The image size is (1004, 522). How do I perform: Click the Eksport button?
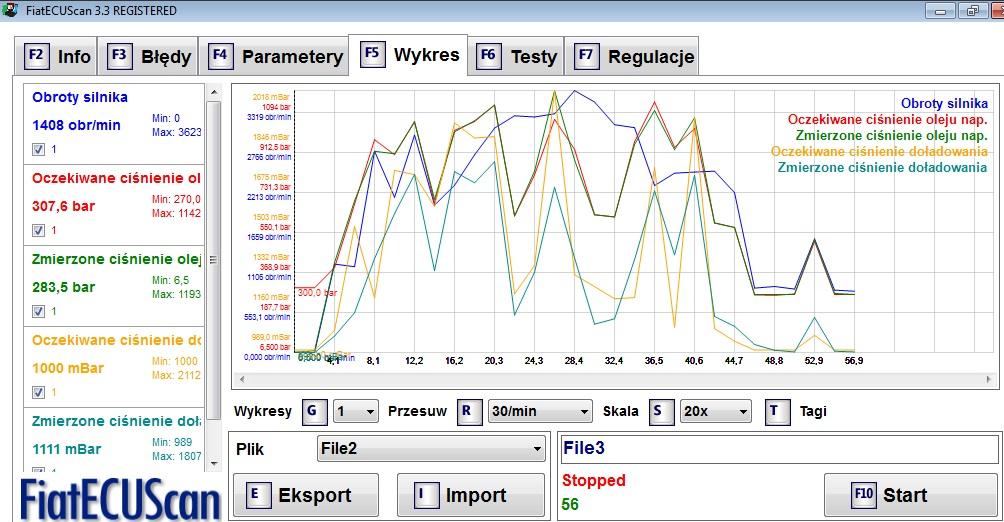(x=305, y=494)
